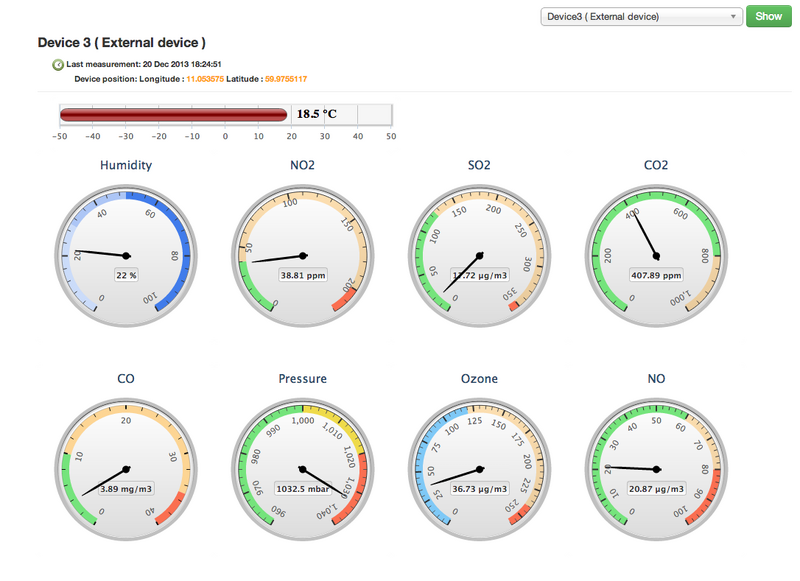
Task: Click the 18.5 °C temperature reading
Action: [x=317, y=114]
